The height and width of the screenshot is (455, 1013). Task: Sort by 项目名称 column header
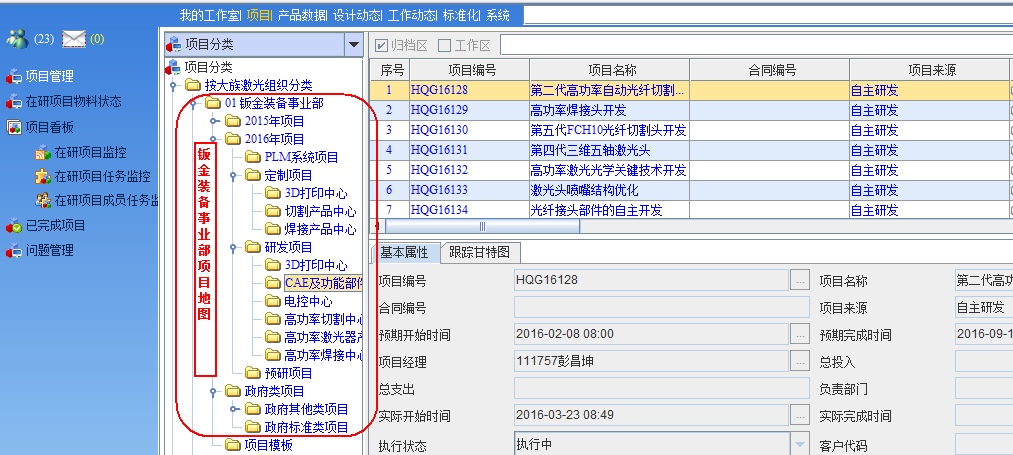click(x=609, y=70)
